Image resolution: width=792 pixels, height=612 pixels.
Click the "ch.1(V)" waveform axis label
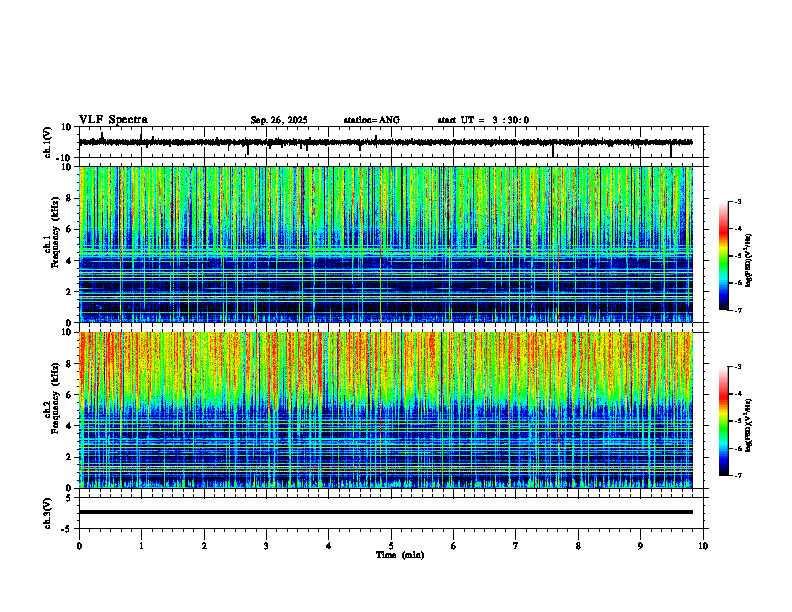[x=48, y=142]
